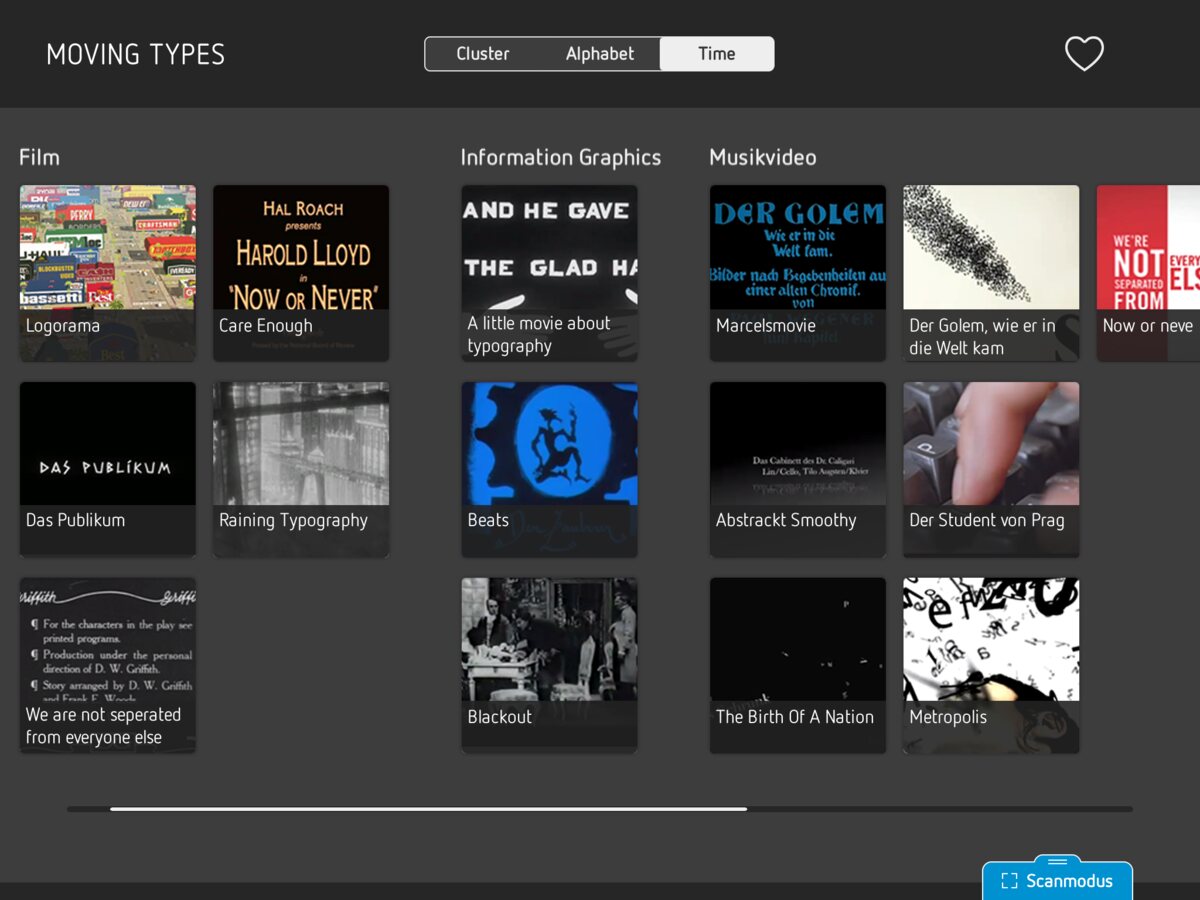Open We are not seperated from everyone else
The width and height of the screenshot is (1200, 900).
[108, 665]
